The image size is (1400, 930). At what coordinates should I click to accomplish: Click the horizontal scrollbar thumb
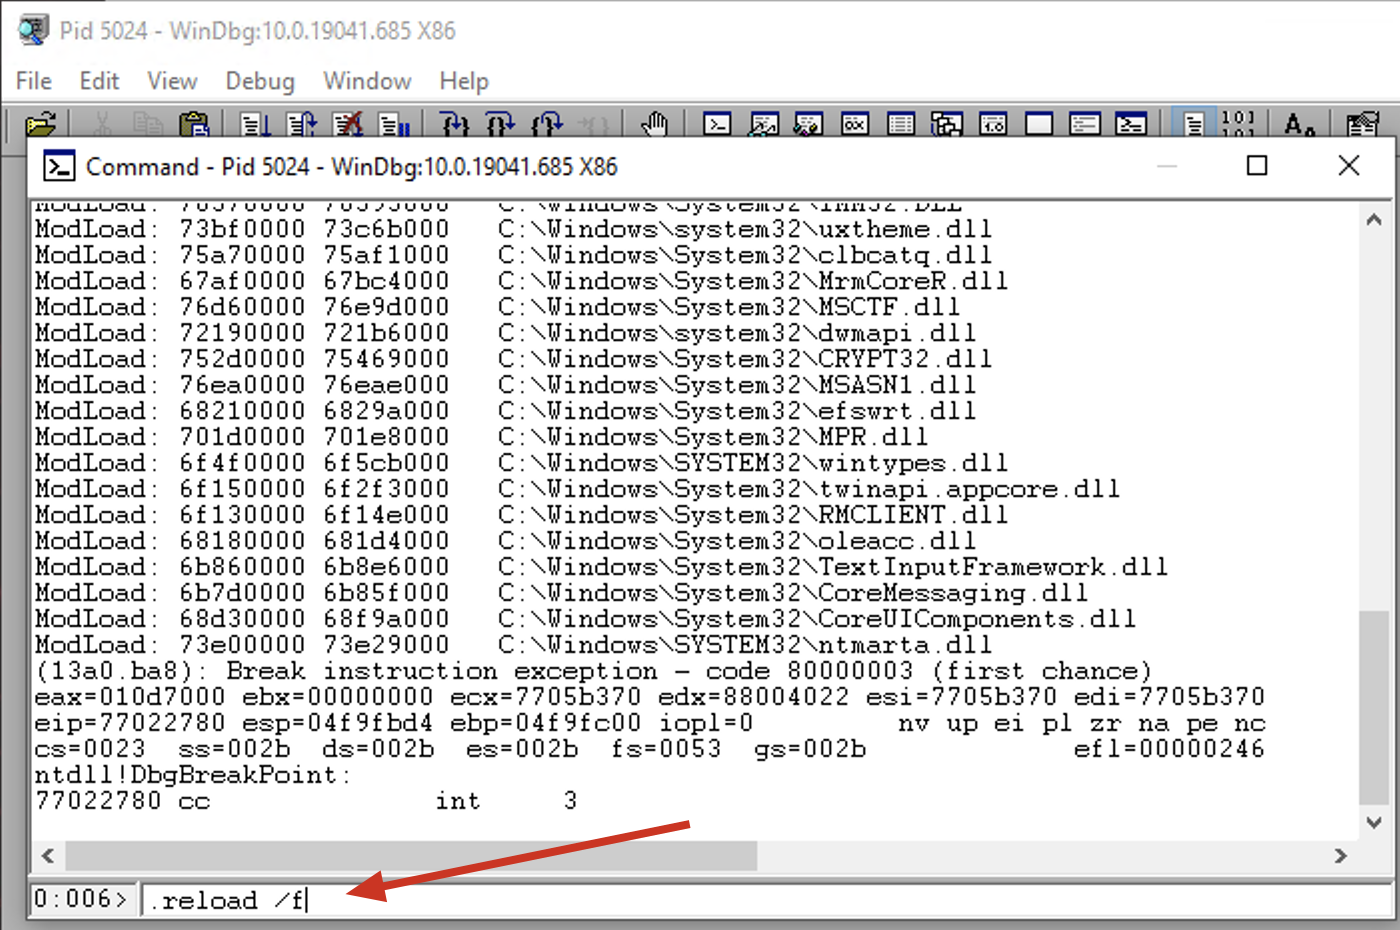tap(411, 856)
